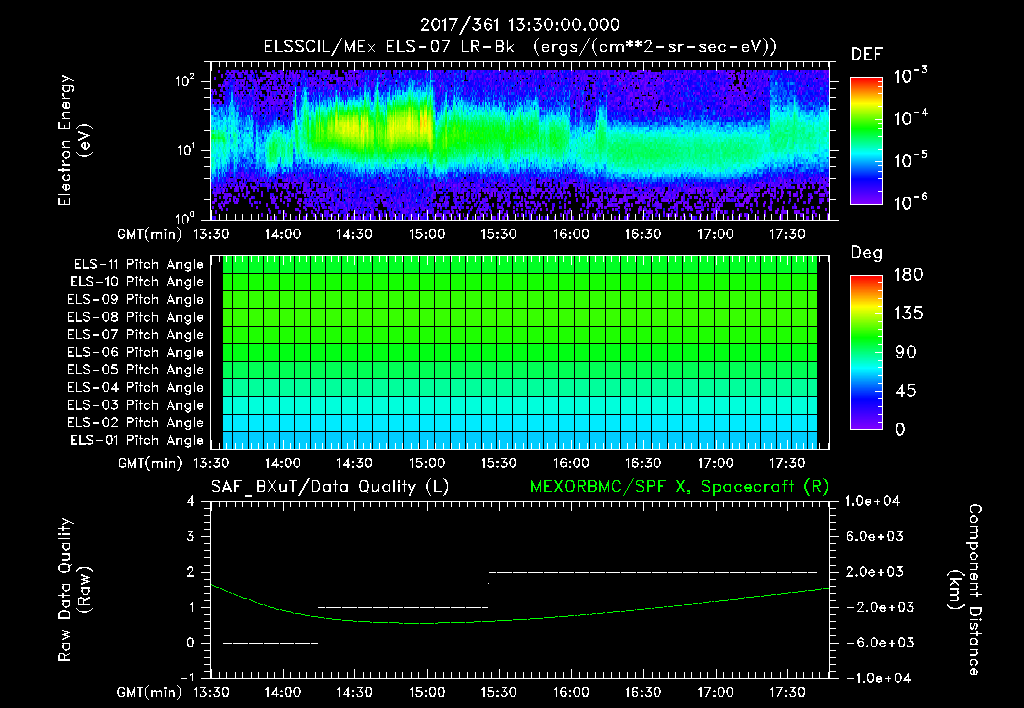The height and width of the screenshot is (708, 1024).
Task: Click the ELS-01 Pitch Angle row label
Action: (x=137, y=441)
